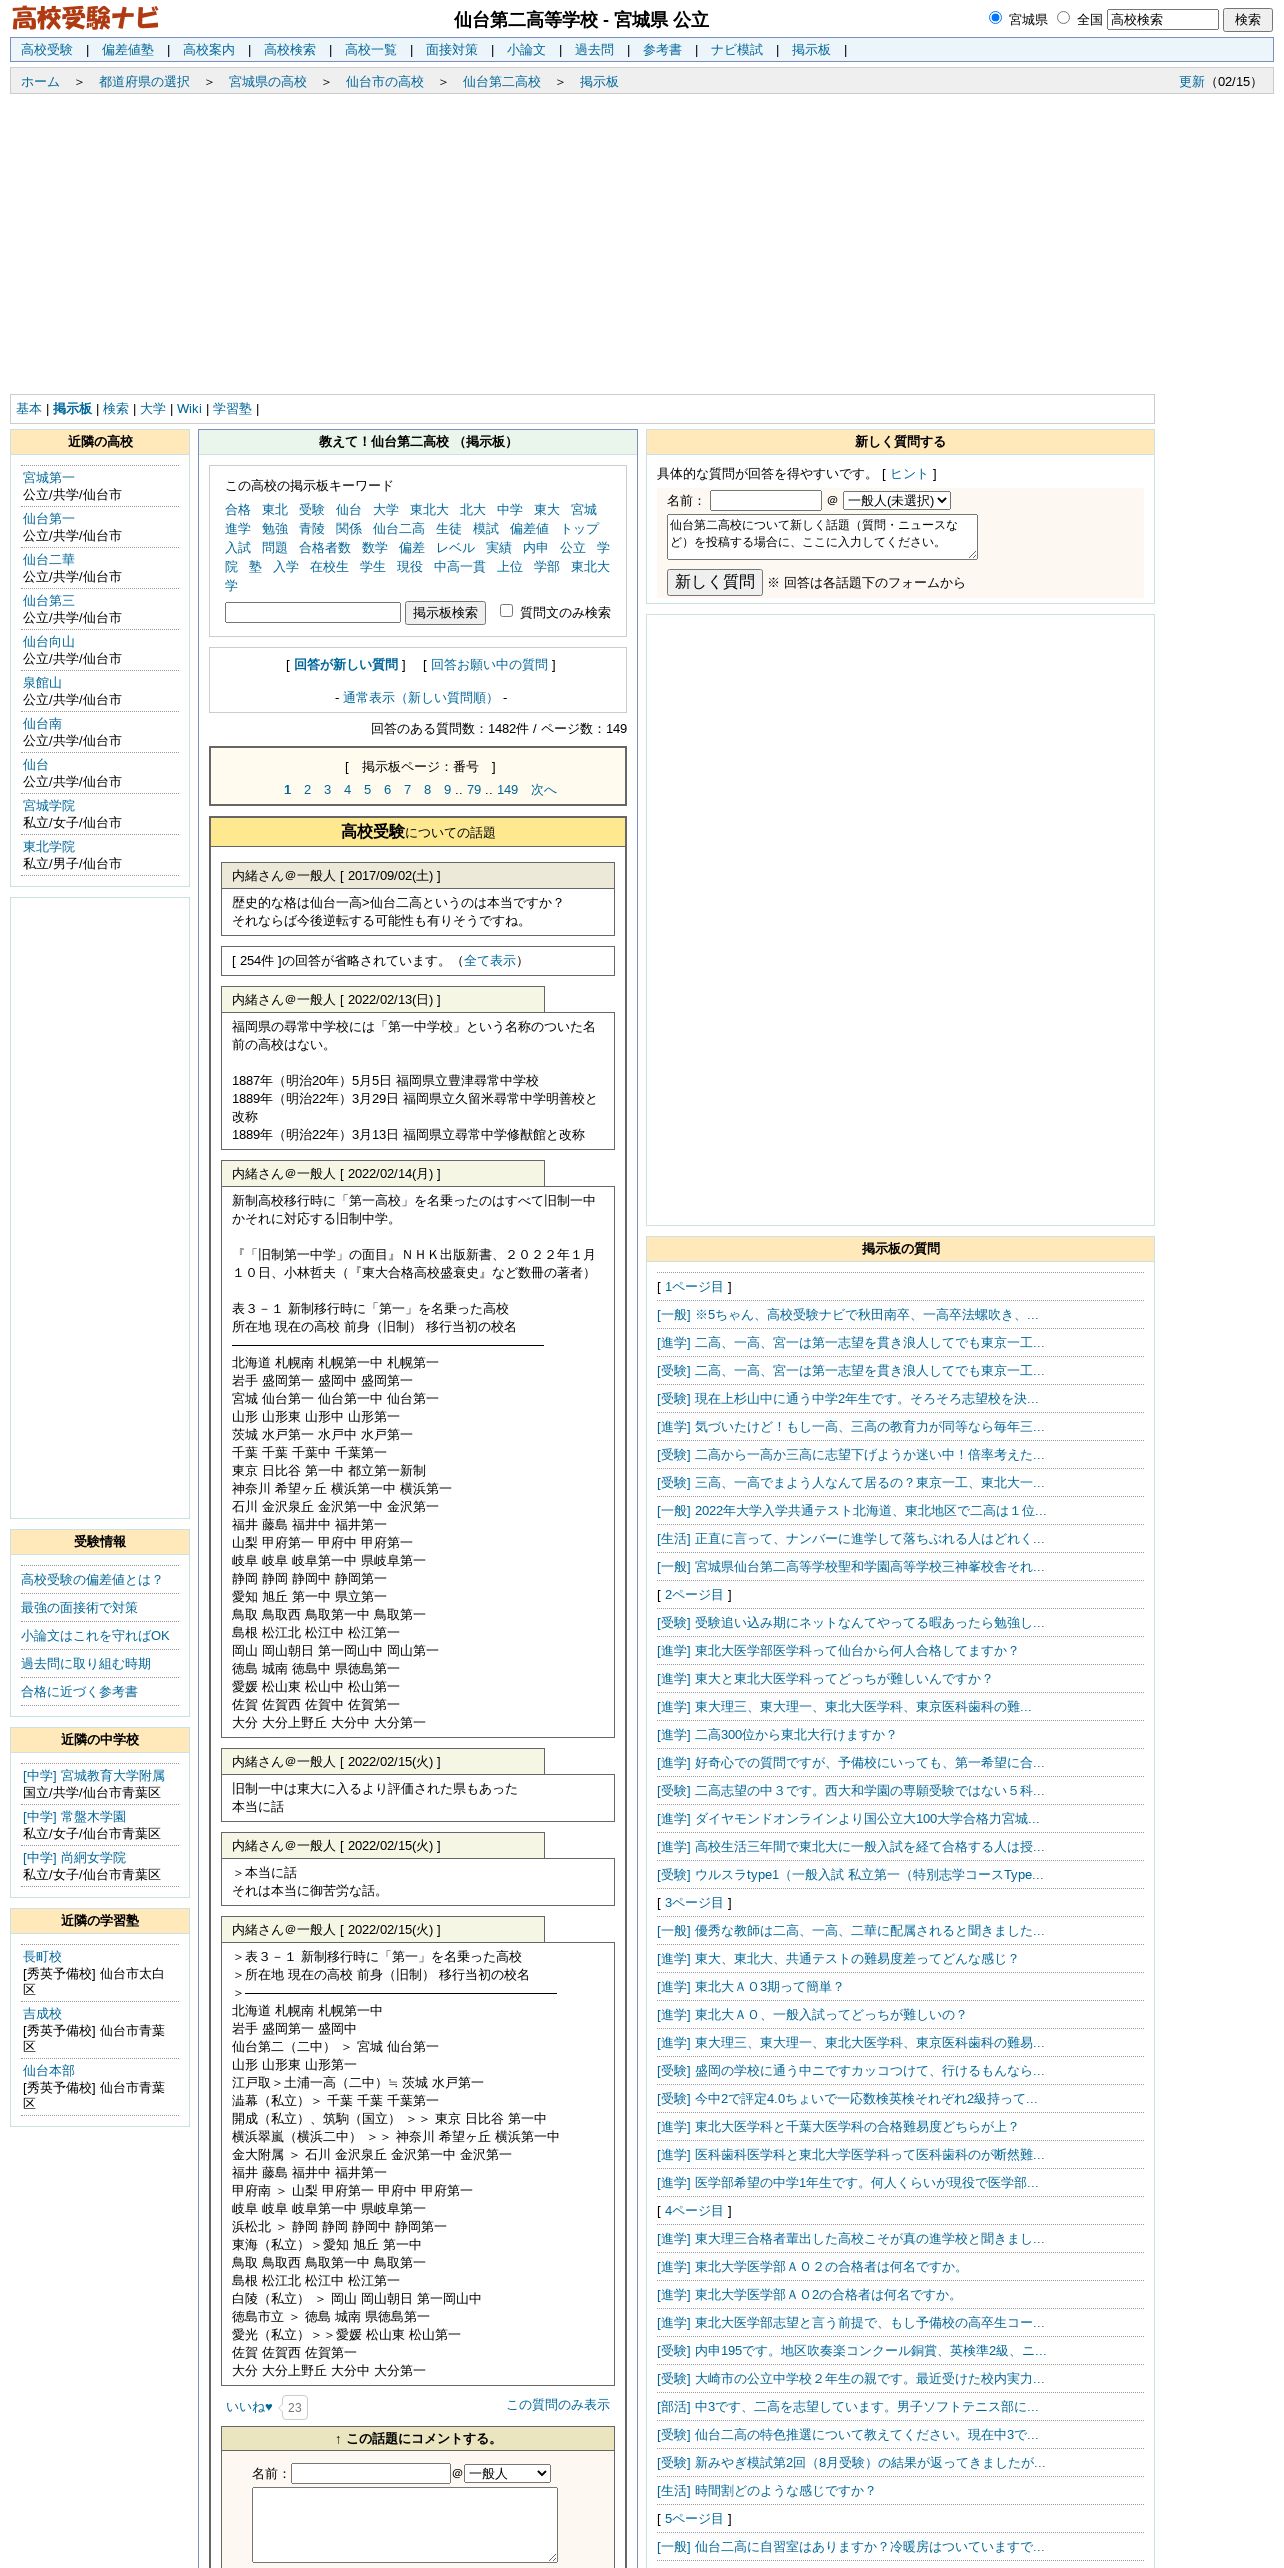Open [中学] 常盤木学園 link
Image resolution: width=1284 pixels, height=2568 pixels.
(75, 1817)
